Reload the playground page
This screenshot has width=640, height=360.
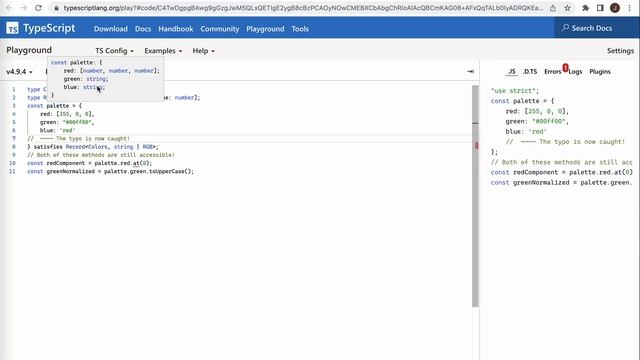(38, 8)
